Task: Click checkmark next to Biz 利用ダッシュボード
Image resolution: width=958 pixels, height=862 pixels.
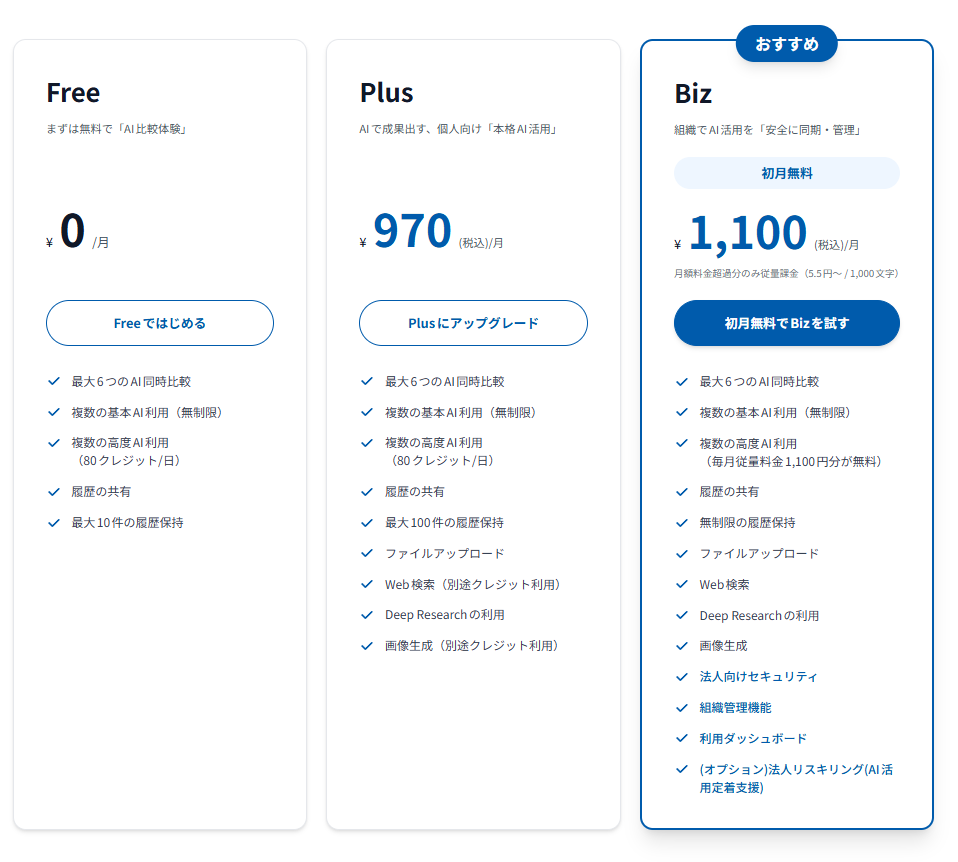Action: (682, 739)
